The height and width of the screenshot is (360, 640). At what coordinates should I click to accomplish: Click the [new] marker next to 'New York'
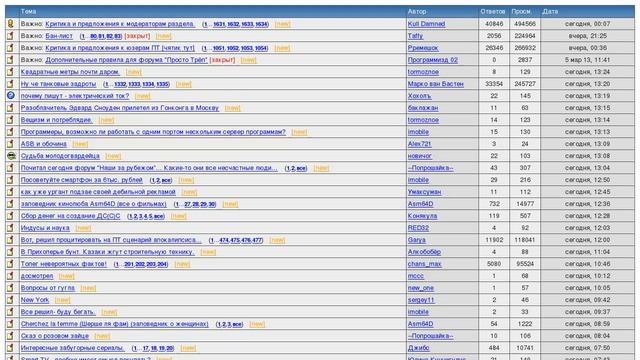click(x=62, y=300)
